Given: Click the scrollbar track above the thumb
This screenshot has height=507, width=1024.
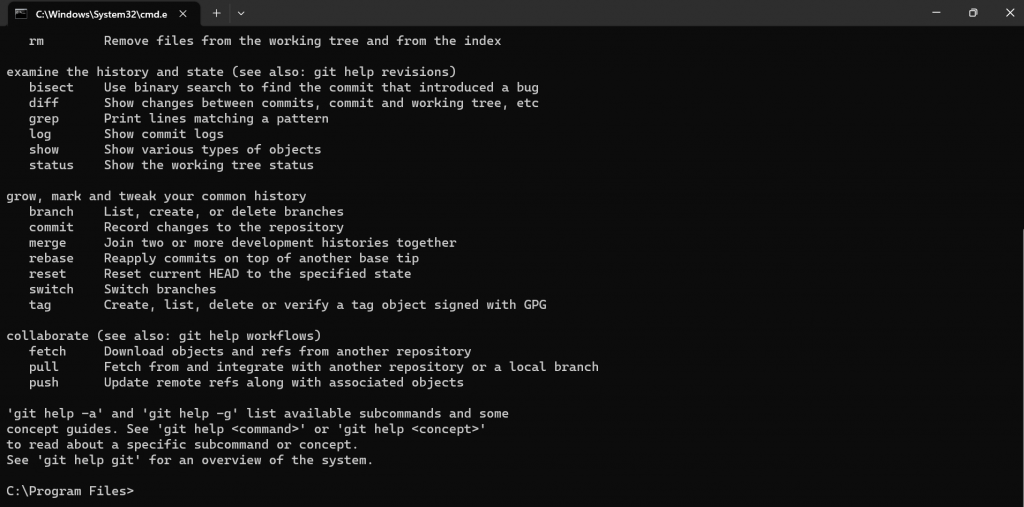Looking at the screenshot, I should [x=1021, y=127].
